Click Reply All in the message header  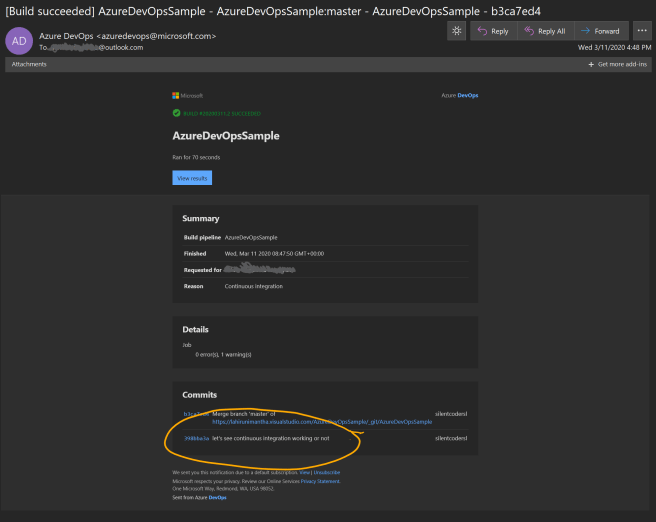pyautogui.click(x=544, y=31)
